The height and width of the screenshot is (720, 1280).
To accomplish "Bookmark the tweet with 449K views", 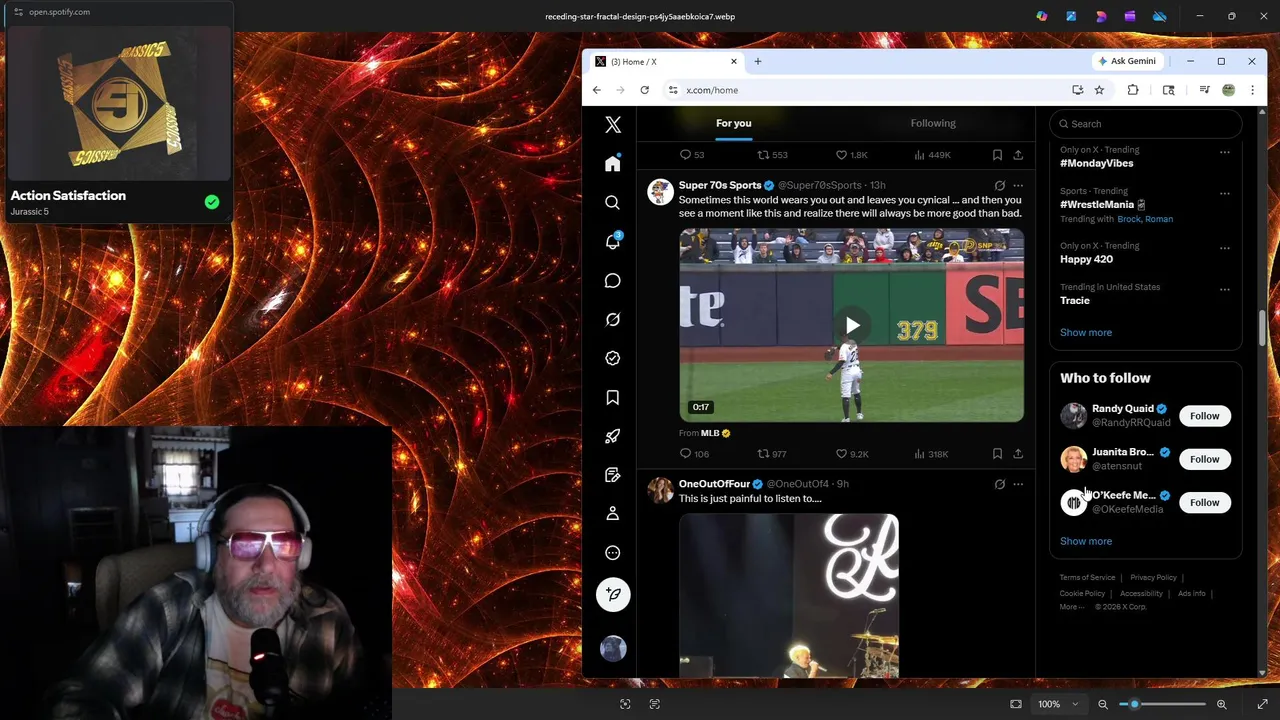I will [x=997, y=155].
